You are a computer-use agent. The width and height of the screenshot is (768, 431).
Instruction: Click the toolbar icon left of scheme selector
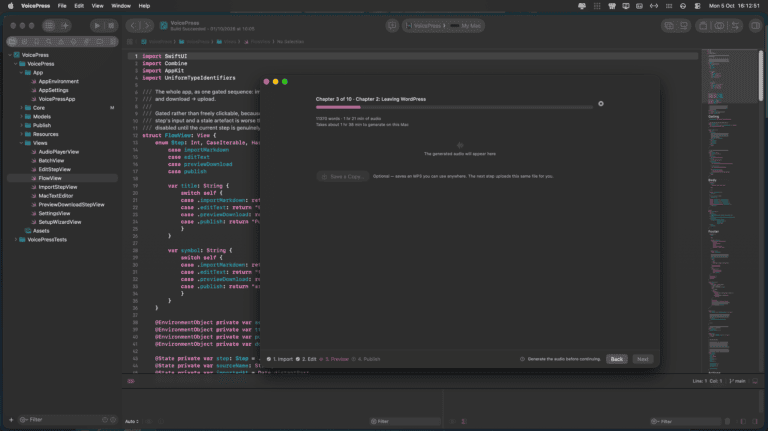[392, 25]
